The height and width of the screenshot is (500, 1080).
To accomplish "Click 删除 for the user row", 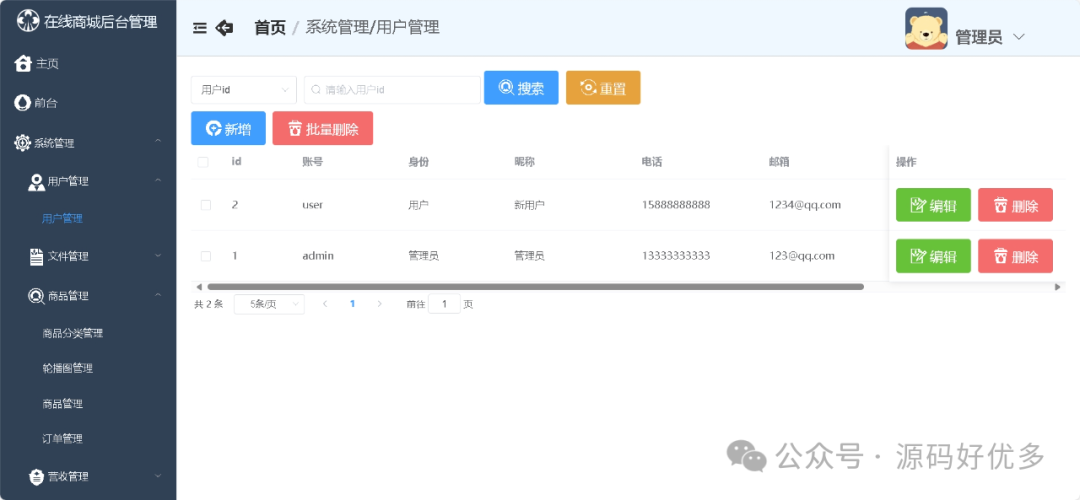I will 1015,205.
